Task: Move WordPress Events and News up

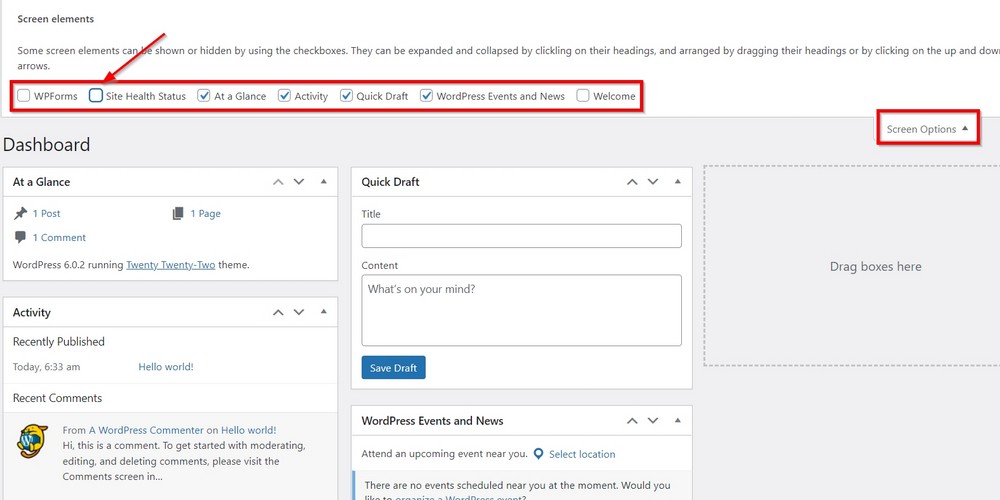Action: point(632,421)
